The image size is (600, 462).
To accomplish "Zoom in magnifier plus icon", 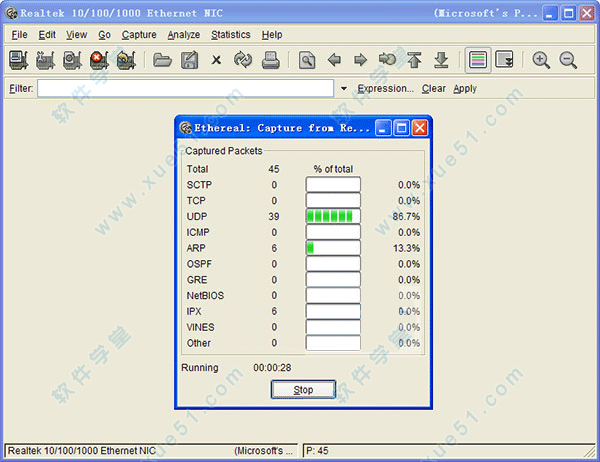I will (541, 60).
